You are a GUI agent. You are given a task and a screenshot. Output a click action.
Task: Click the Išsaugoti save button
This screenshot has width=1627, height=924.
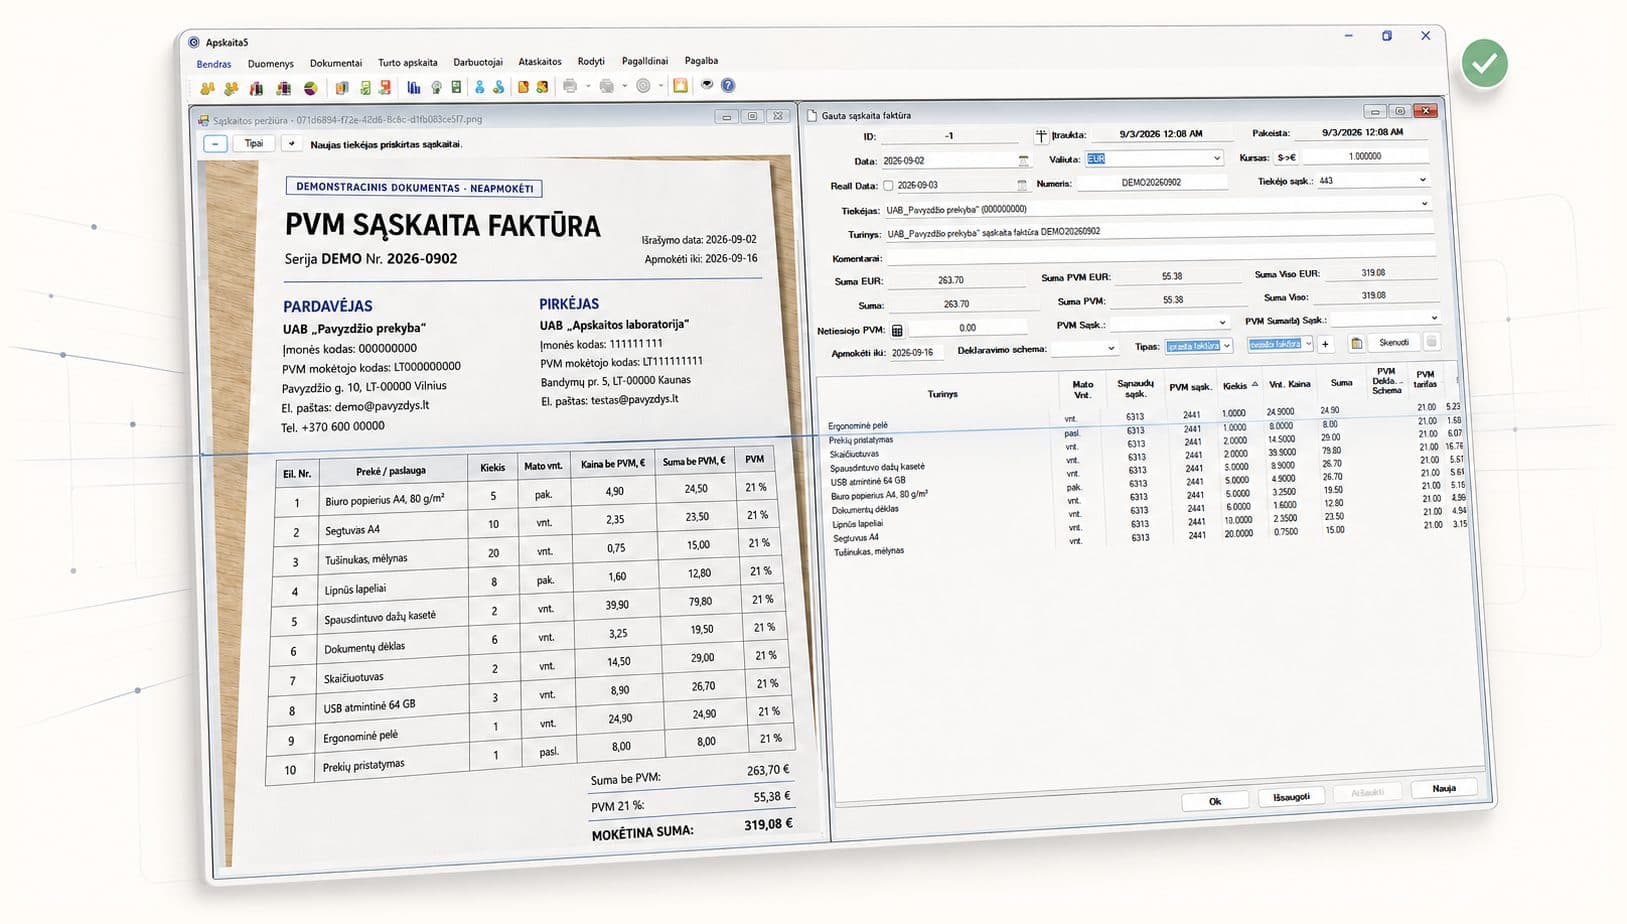(1291, 797)
